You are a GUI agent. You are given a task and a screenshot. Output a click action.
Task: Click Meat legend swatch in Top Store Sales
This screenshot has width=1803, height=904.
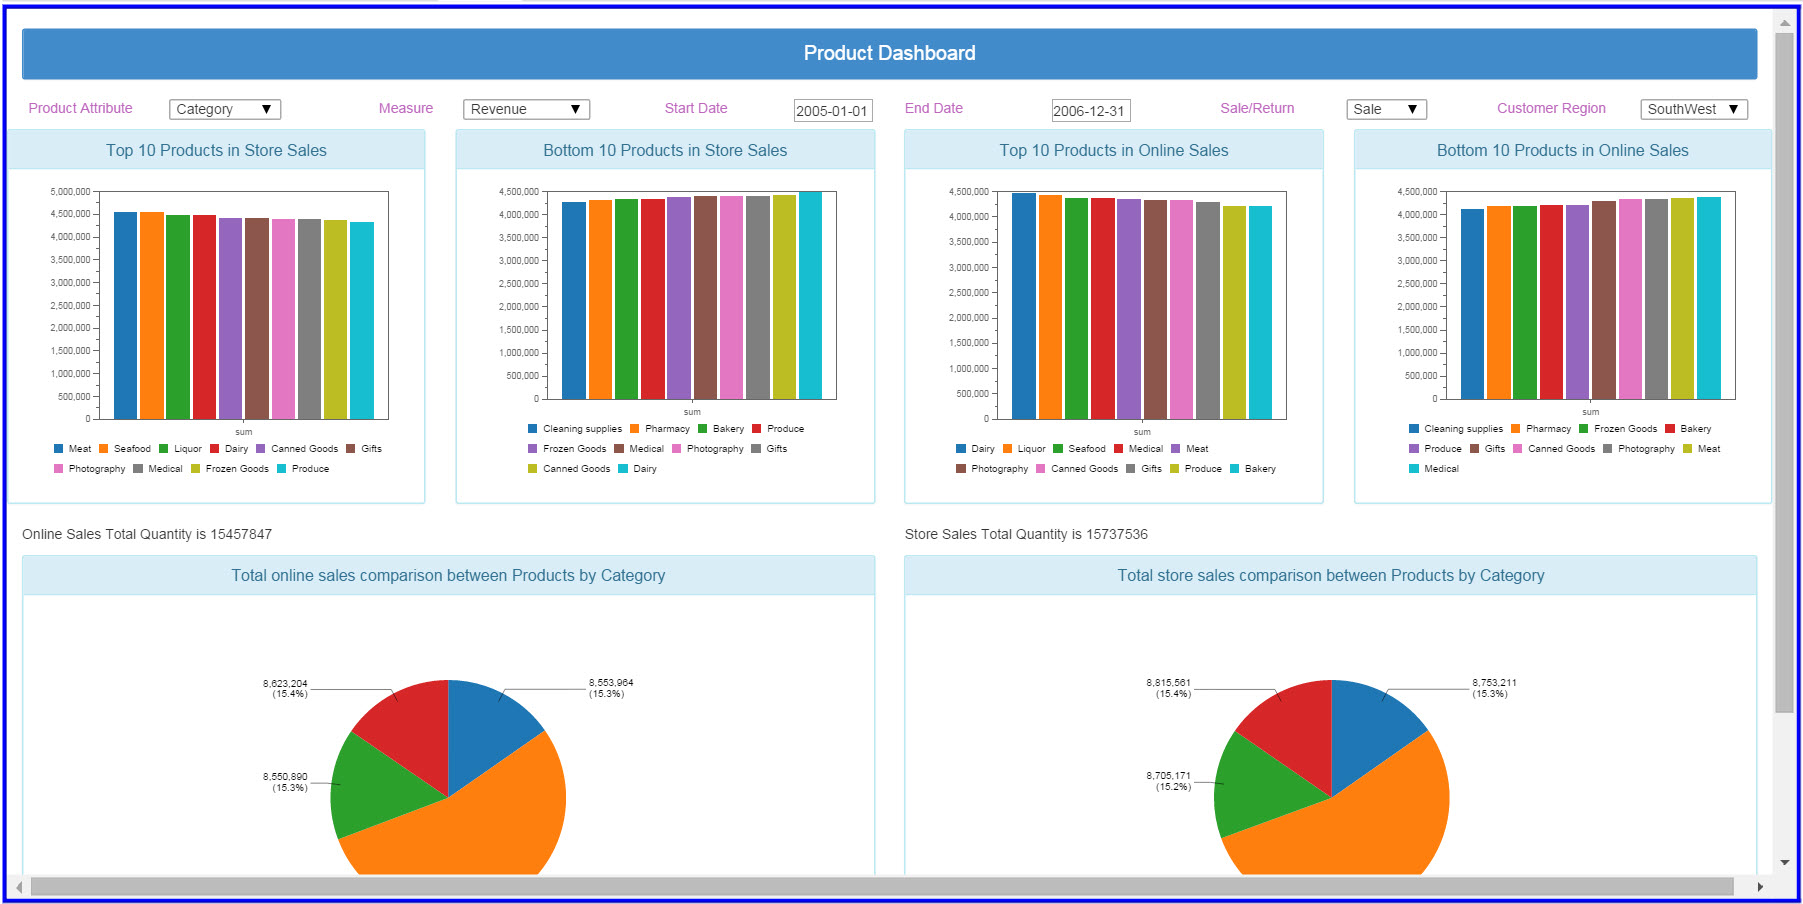(x=59, y=449)
